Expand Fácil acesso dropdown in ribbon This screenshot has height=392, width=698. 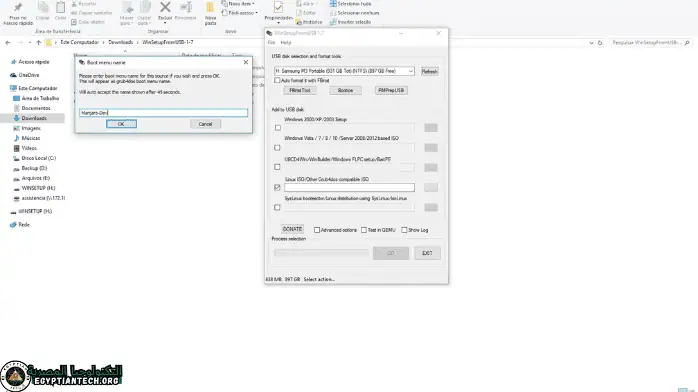pyautogui.click(x=256, y=13)
